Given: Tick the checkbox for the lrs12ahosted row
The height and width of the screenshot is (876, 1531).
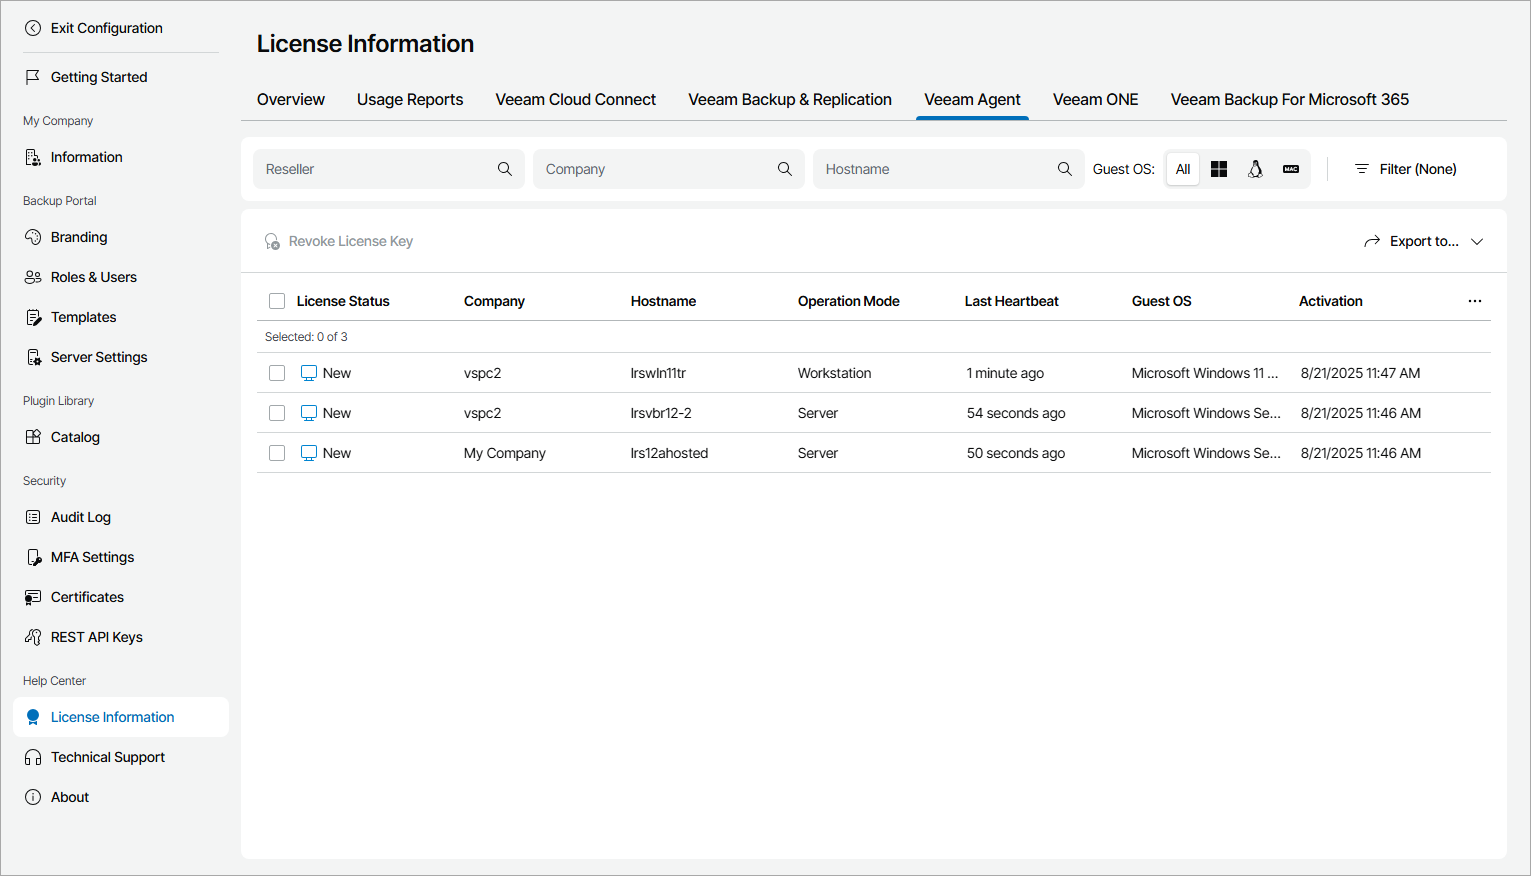Looking at the screenshot, I should pos(277,452).
